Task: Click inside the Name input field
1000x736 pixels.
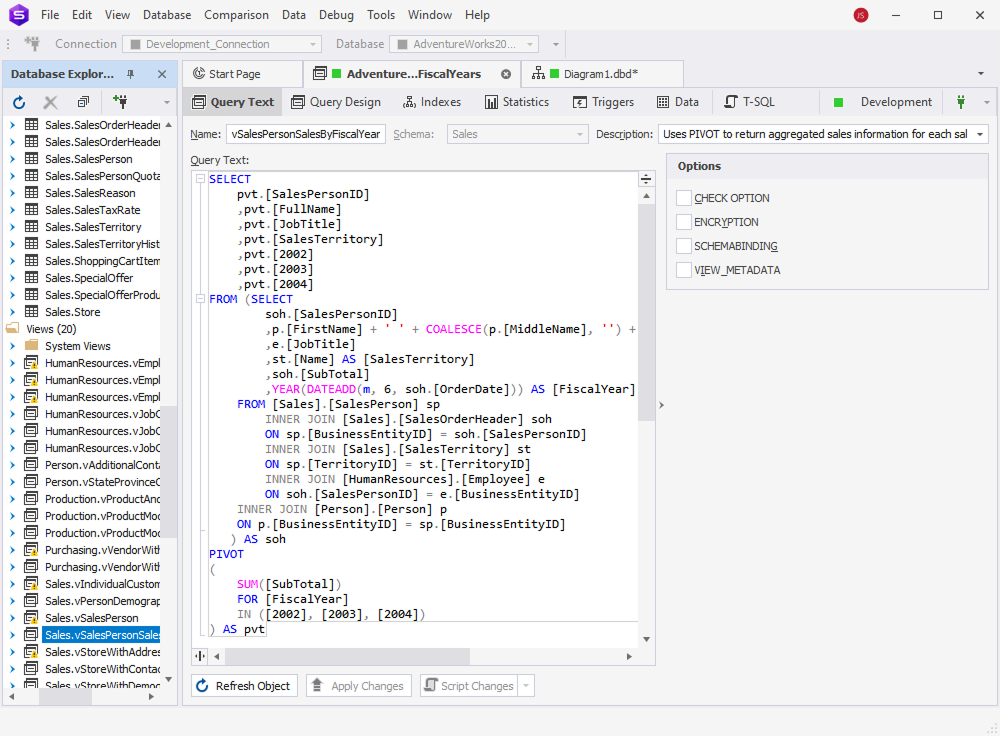Action: coord(305,132)
